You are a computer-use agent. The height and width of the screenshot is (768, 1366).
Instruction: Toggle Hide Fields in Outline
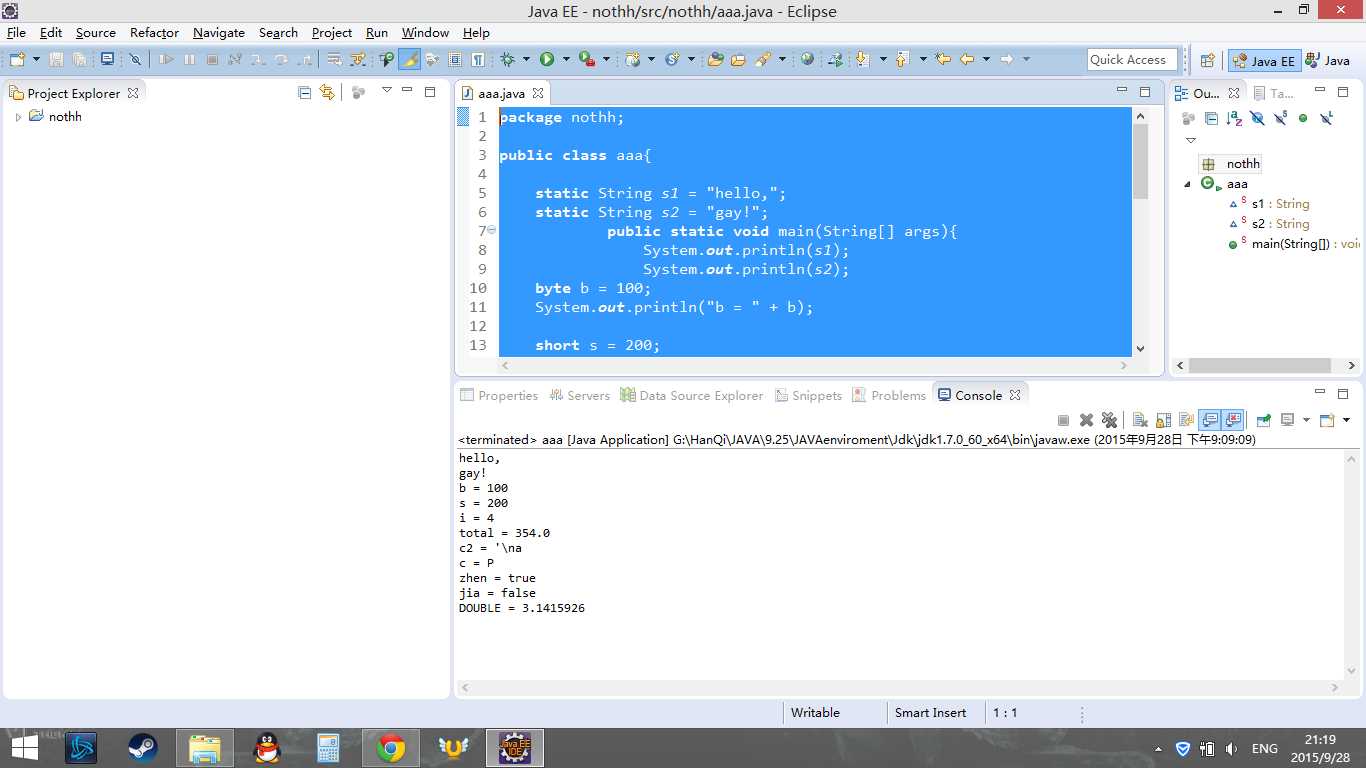(1257, 118)
